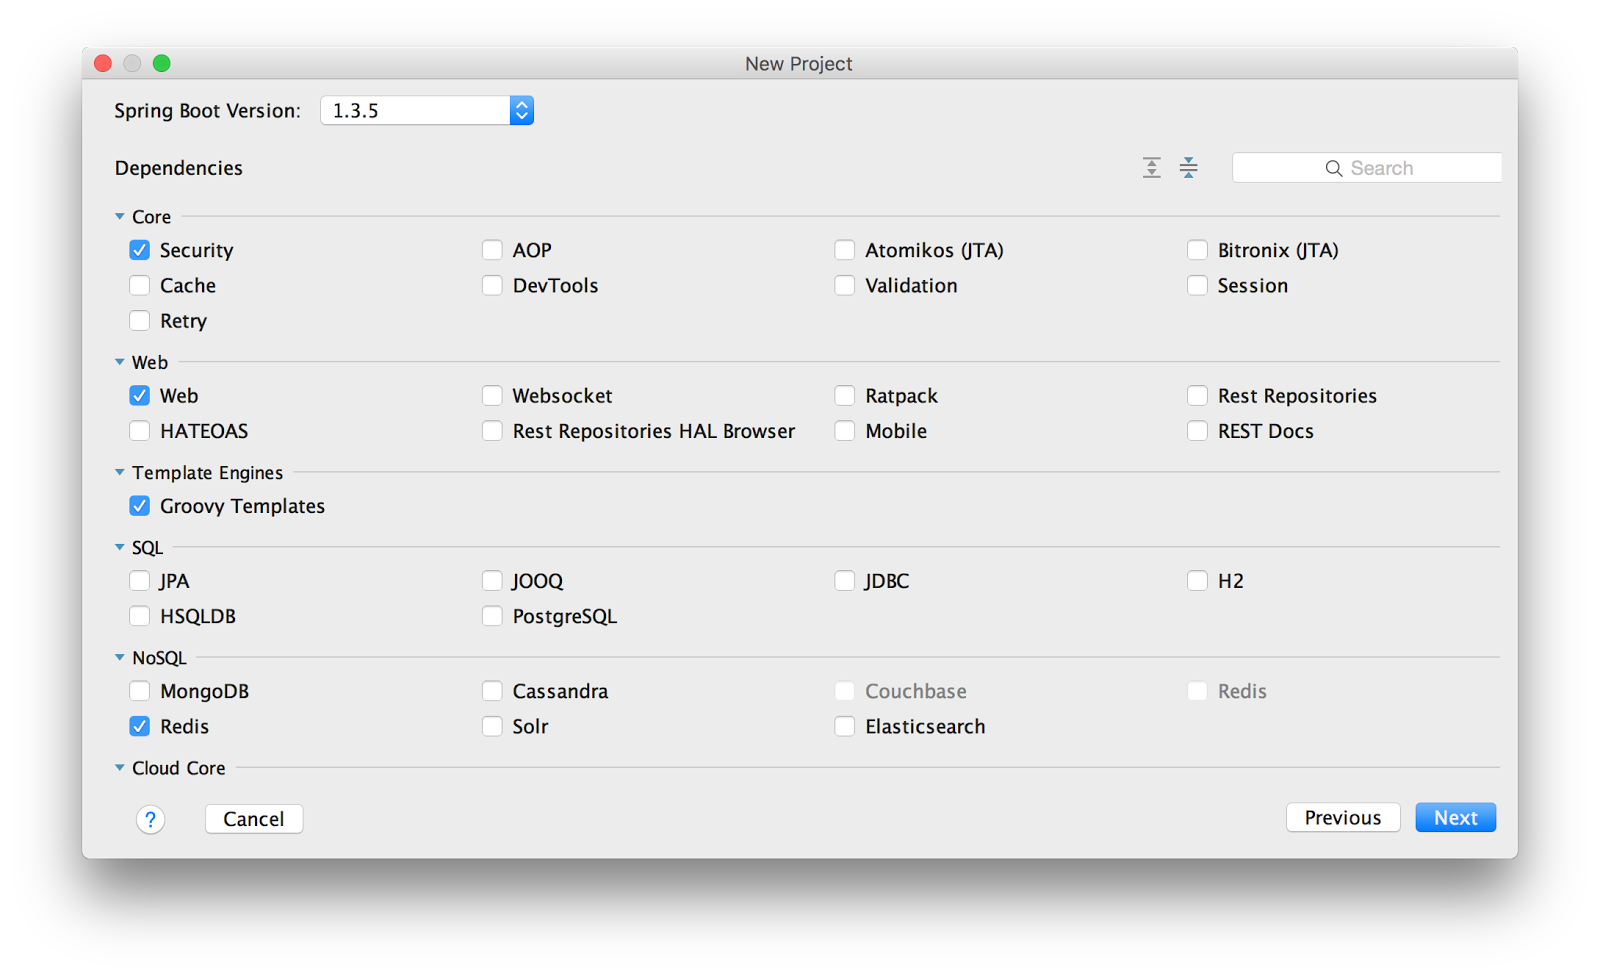Image resolution: width=1600 pixels, height=976 pixels.
Task: Check the HSQLDB option
Action: click(140, 616)
